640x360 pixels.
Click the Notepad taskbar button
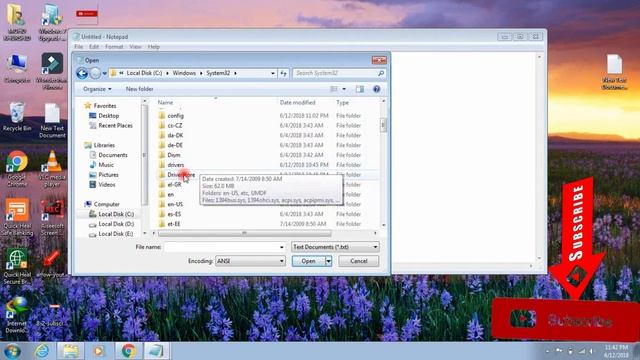[156, 351]
